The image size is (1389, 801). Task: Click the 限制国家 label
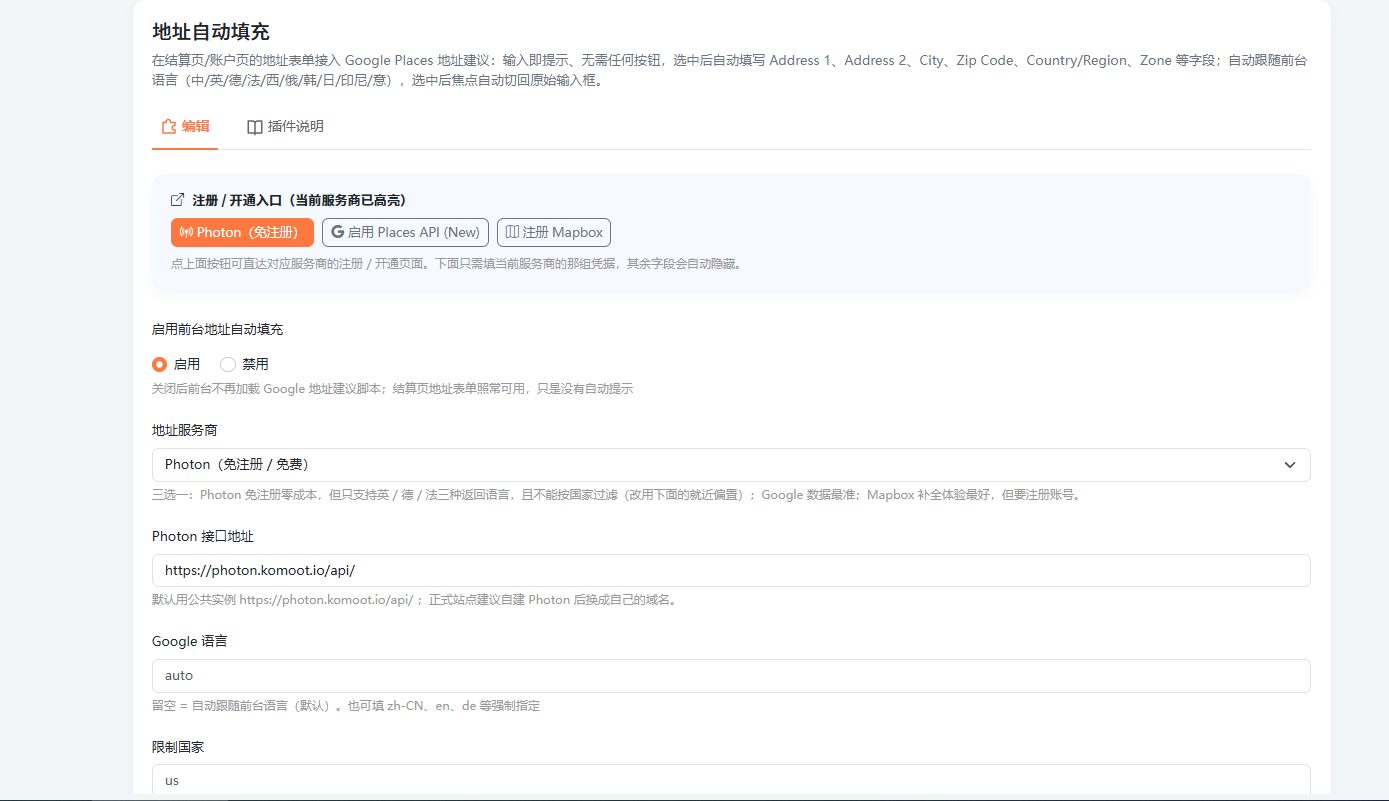(178, 747)
